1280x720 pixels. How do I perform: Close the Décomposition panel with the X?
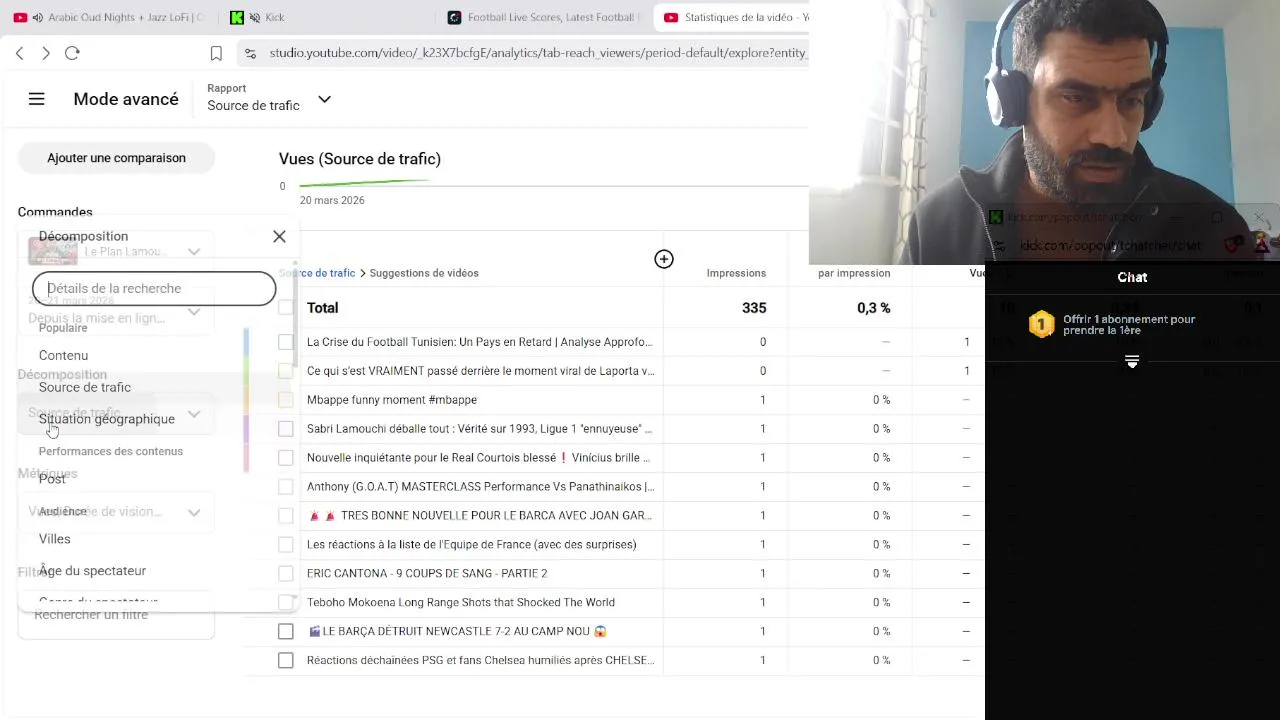[279, 236]
